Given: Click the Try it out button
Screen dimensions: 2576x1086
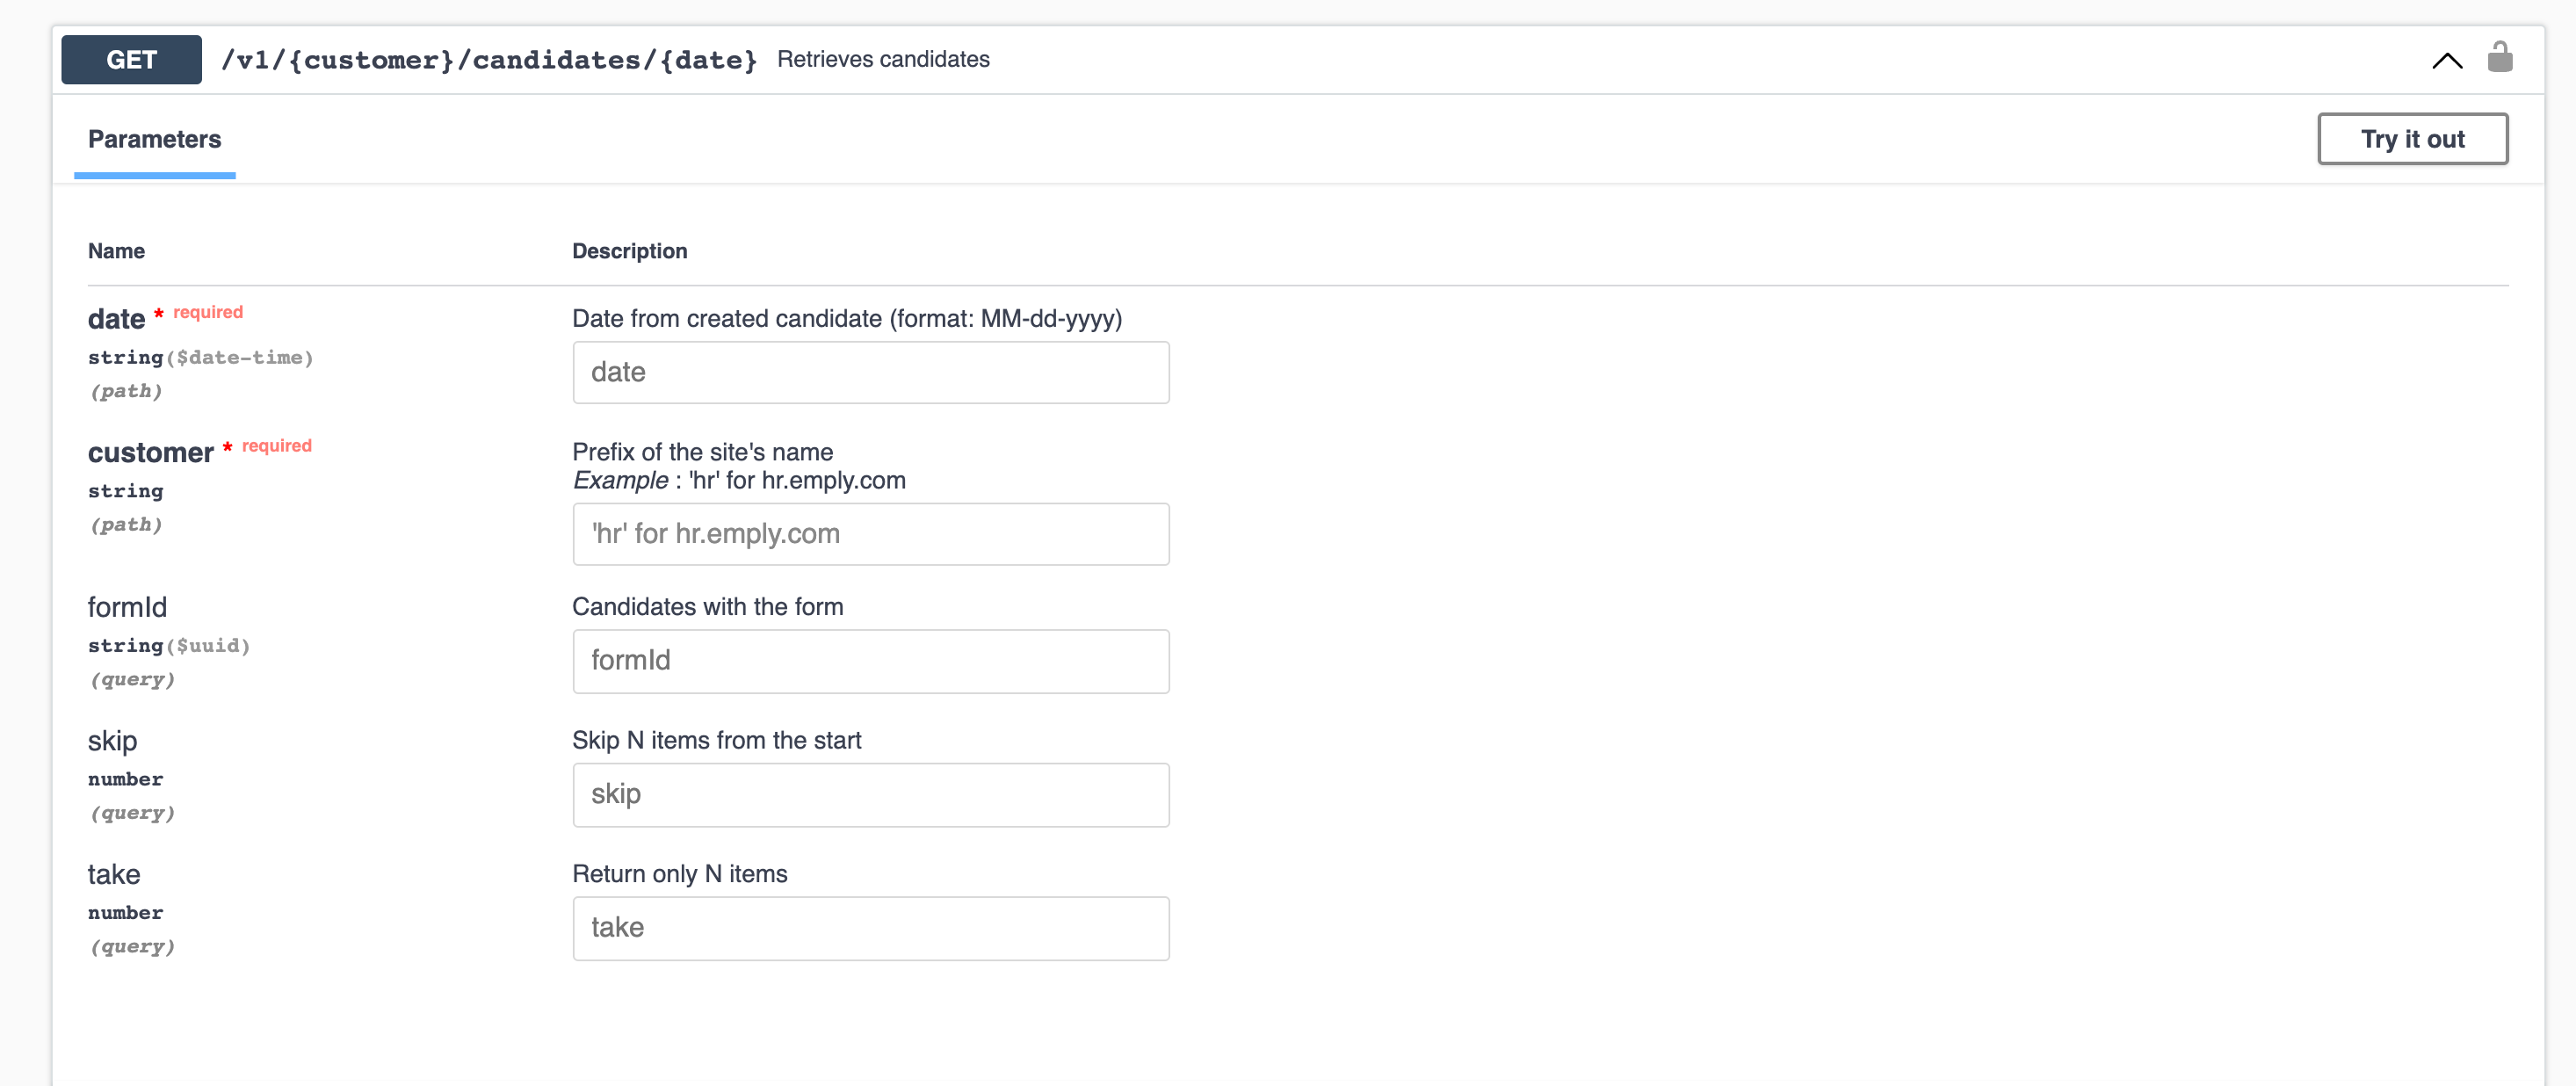Looking at the screenshot, I should [x=2411, y=139].
